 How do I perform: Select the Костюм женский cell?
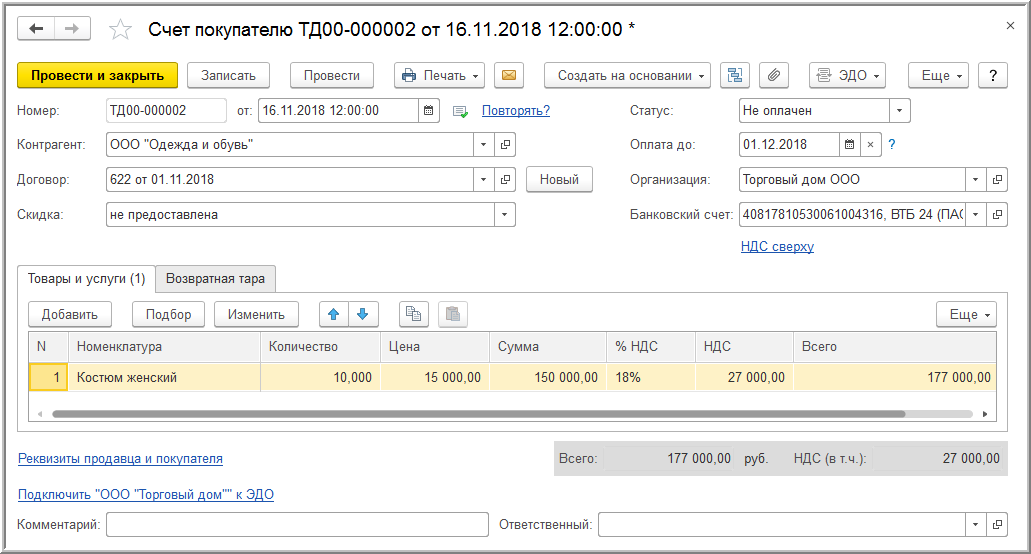(164, 377)
